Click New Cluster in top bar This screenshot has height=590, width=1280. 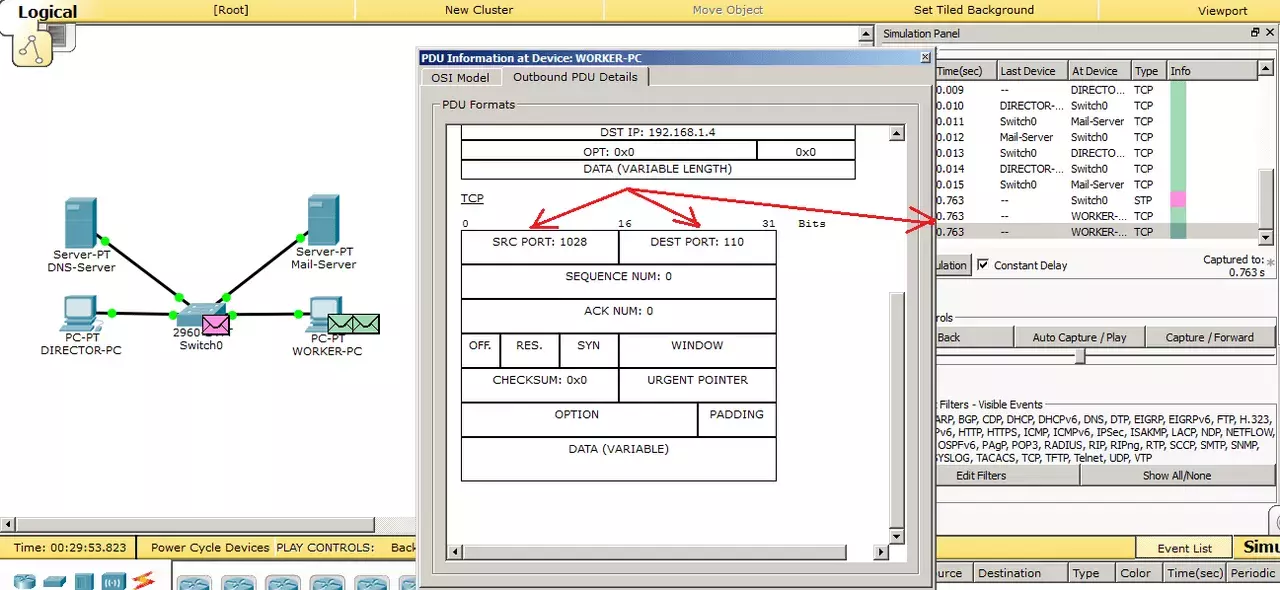(479, 10)
